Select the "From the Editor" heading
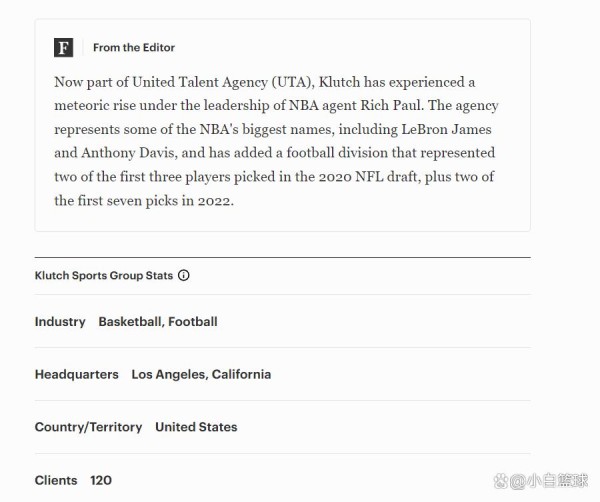This screenshot has height=502, width=600. coord(133,47)
